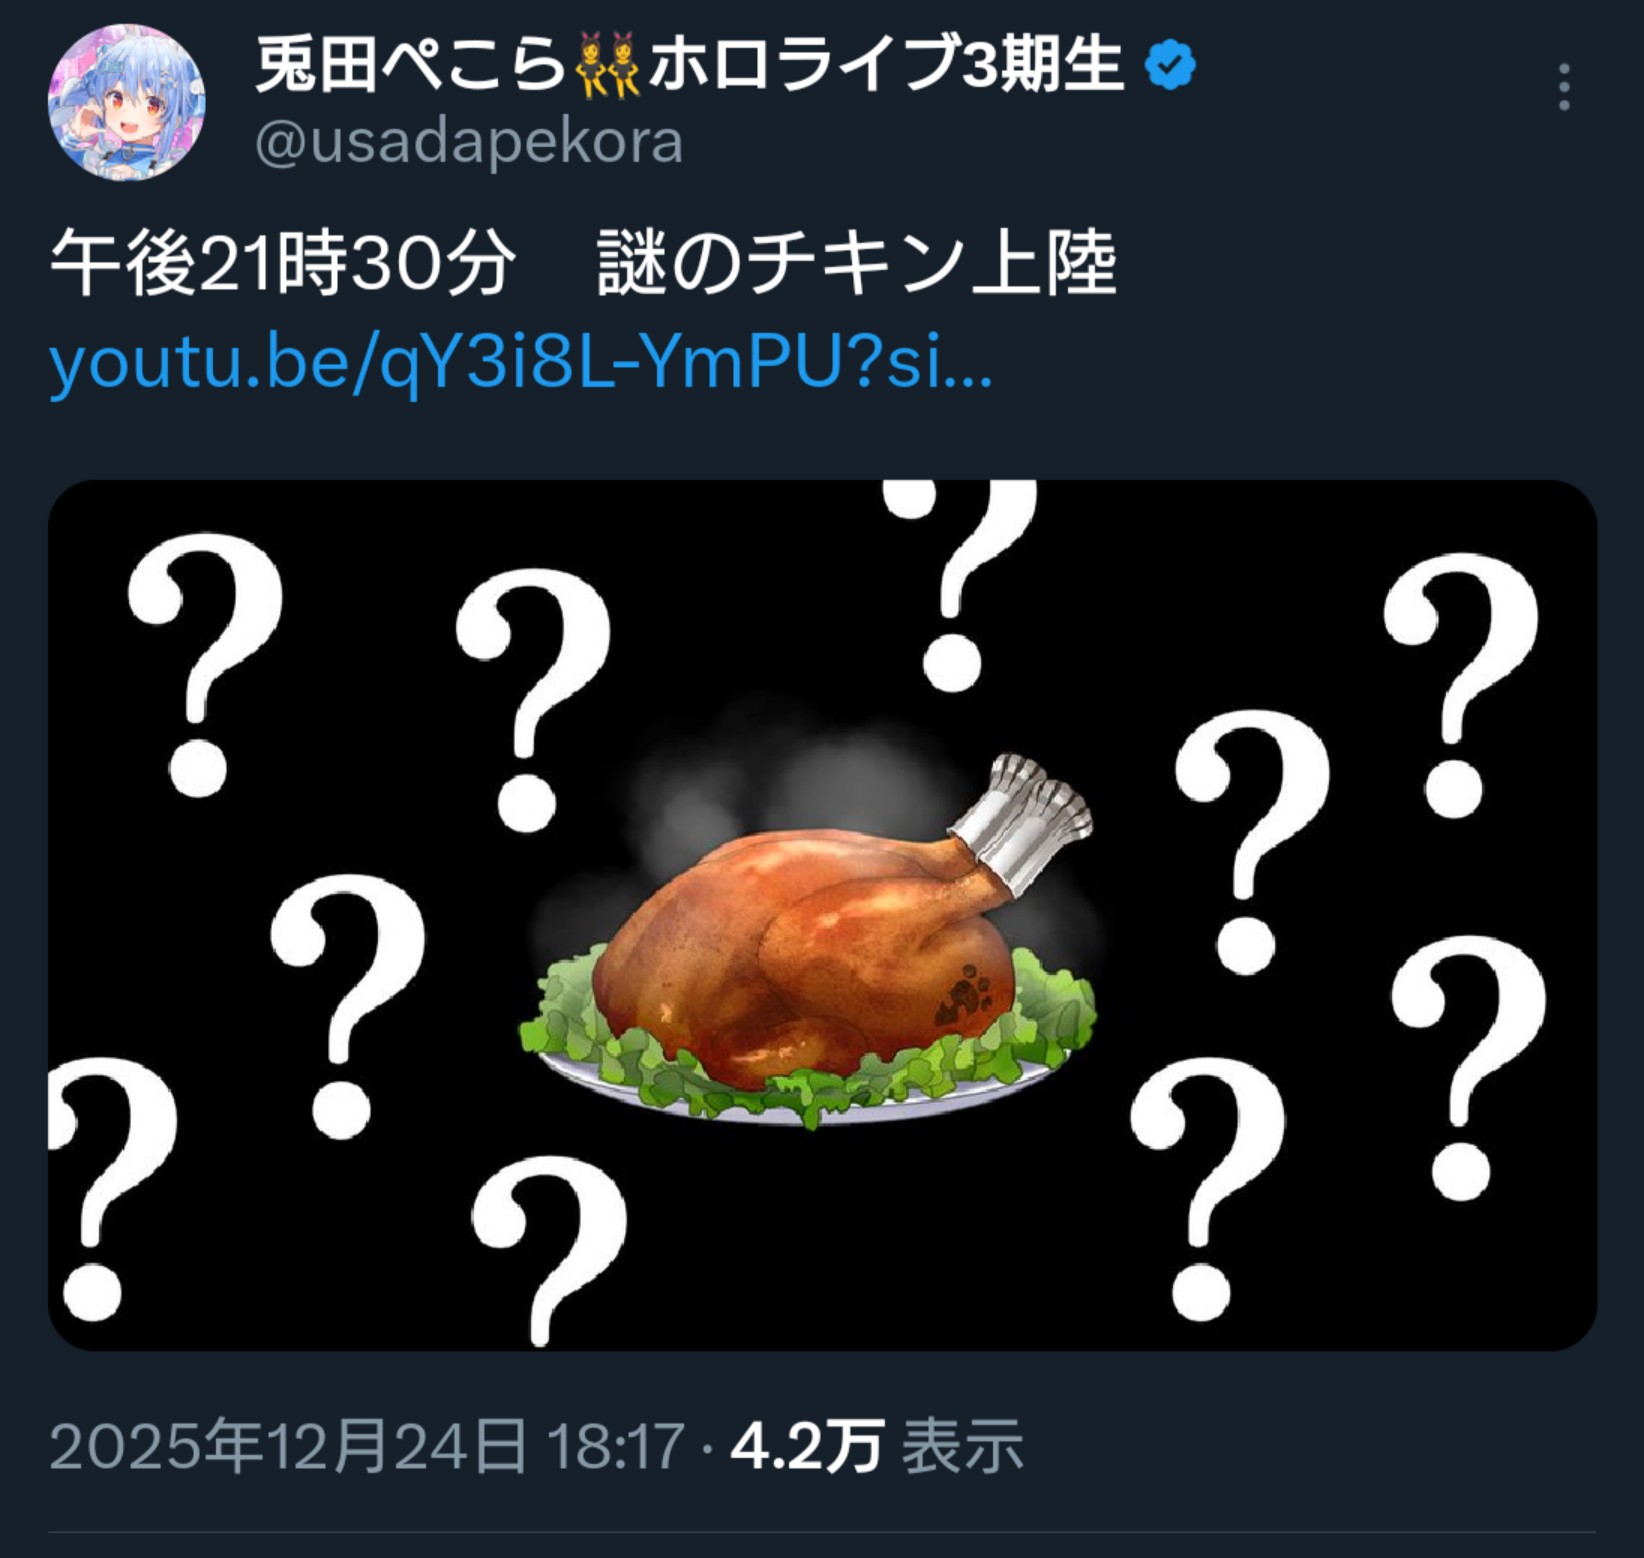Tap the 表示 views label

[x=962, y=1446]
